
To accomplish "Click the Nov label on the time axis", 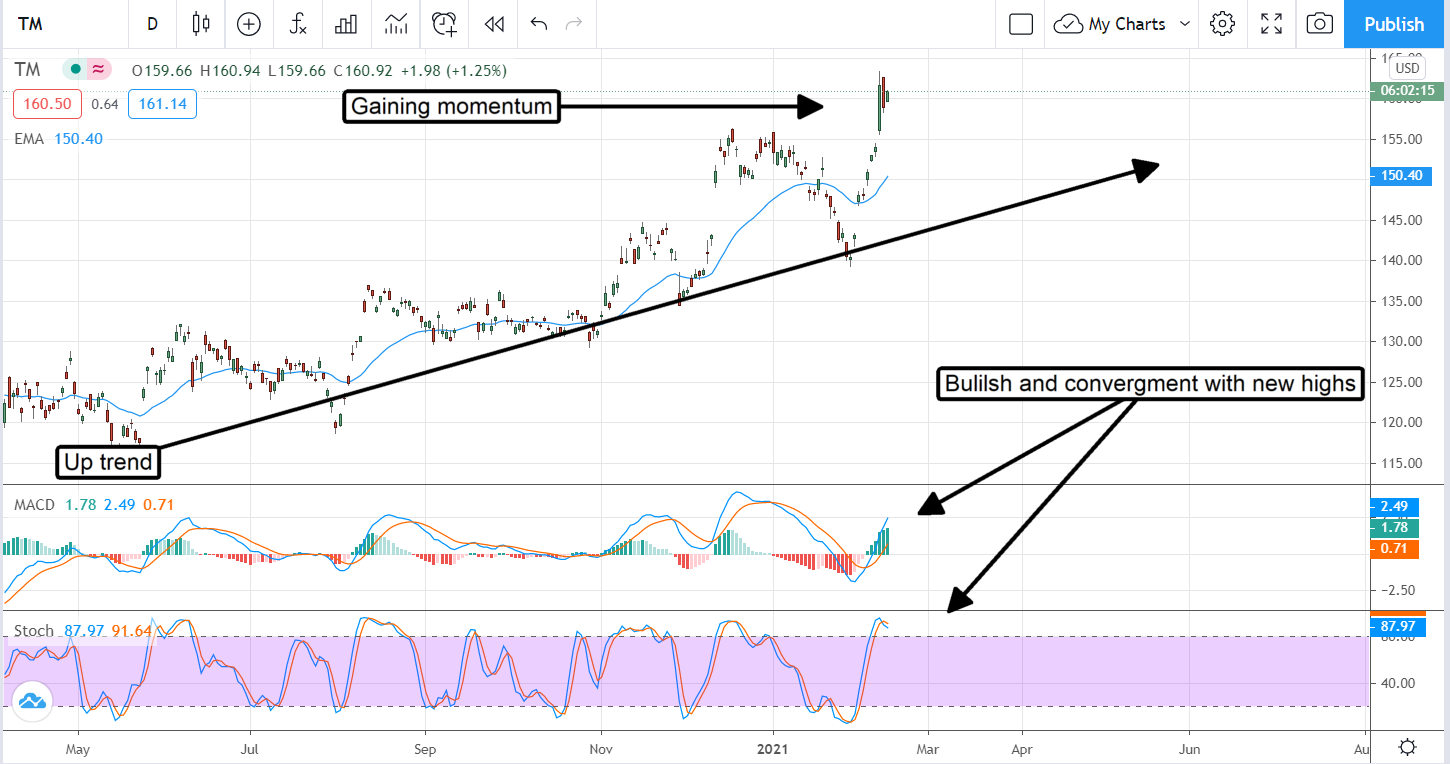I will click(x=601, y=748).
